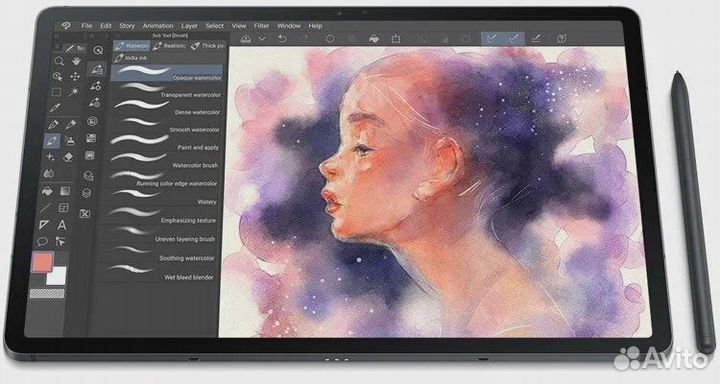This screenshot has width=720, height=384.
Task: Select the Zoom magnifier tool
Action: 59,61
